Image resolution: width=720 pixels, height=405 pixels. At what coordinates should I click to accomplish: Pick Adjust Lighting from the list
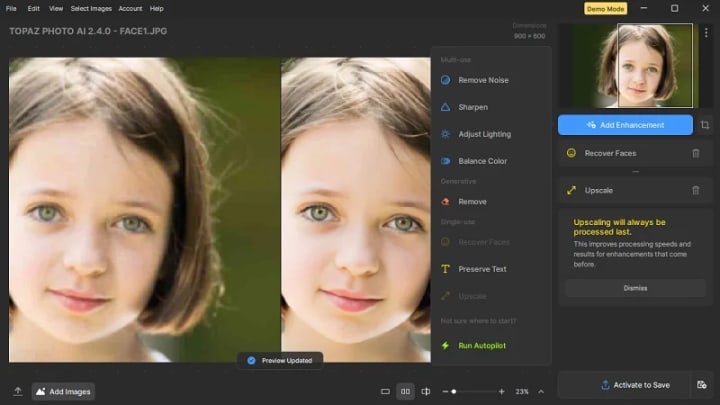(484, 134)
